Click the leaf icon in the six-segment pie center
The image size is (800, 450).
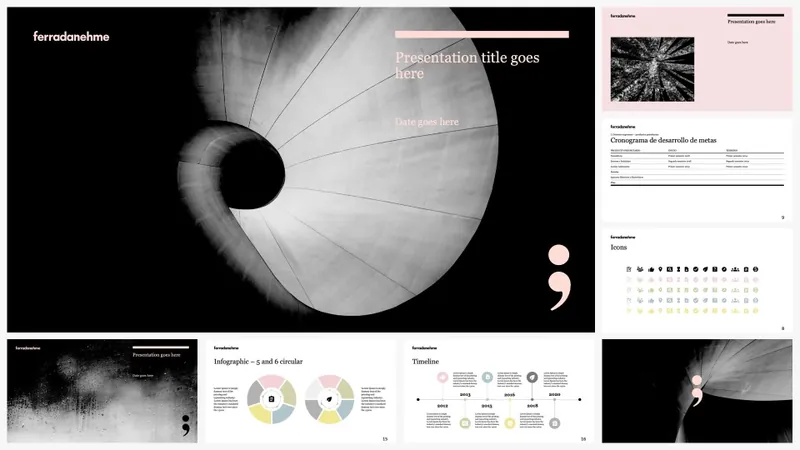point(329,399)
